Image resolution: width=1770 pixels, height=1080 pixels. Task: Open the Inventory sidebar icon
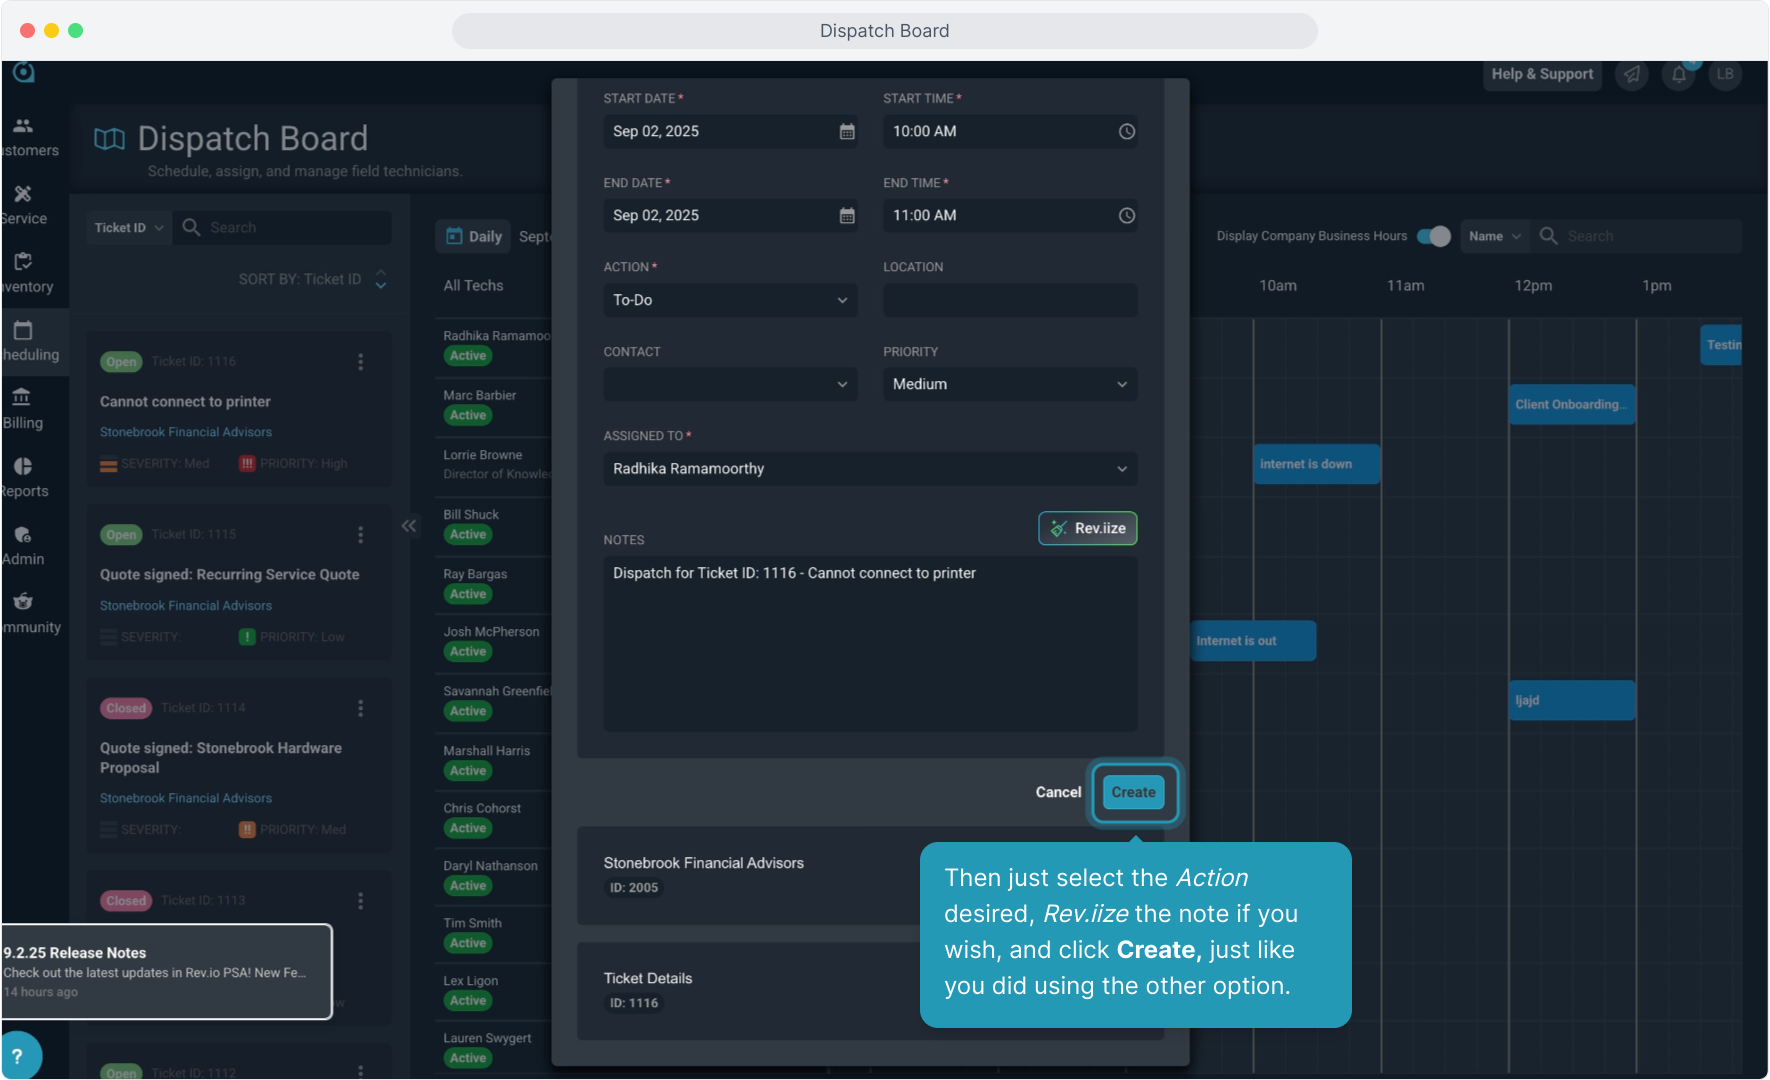(x=23, y=262)
